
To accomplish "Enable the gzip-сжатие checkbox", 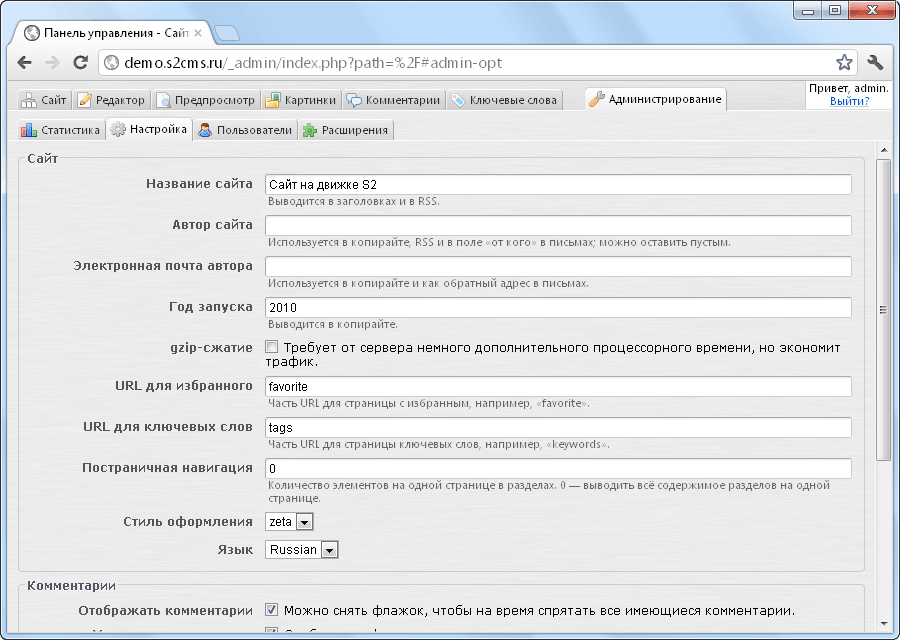I will pyautogui.click(x=272, y=347).
